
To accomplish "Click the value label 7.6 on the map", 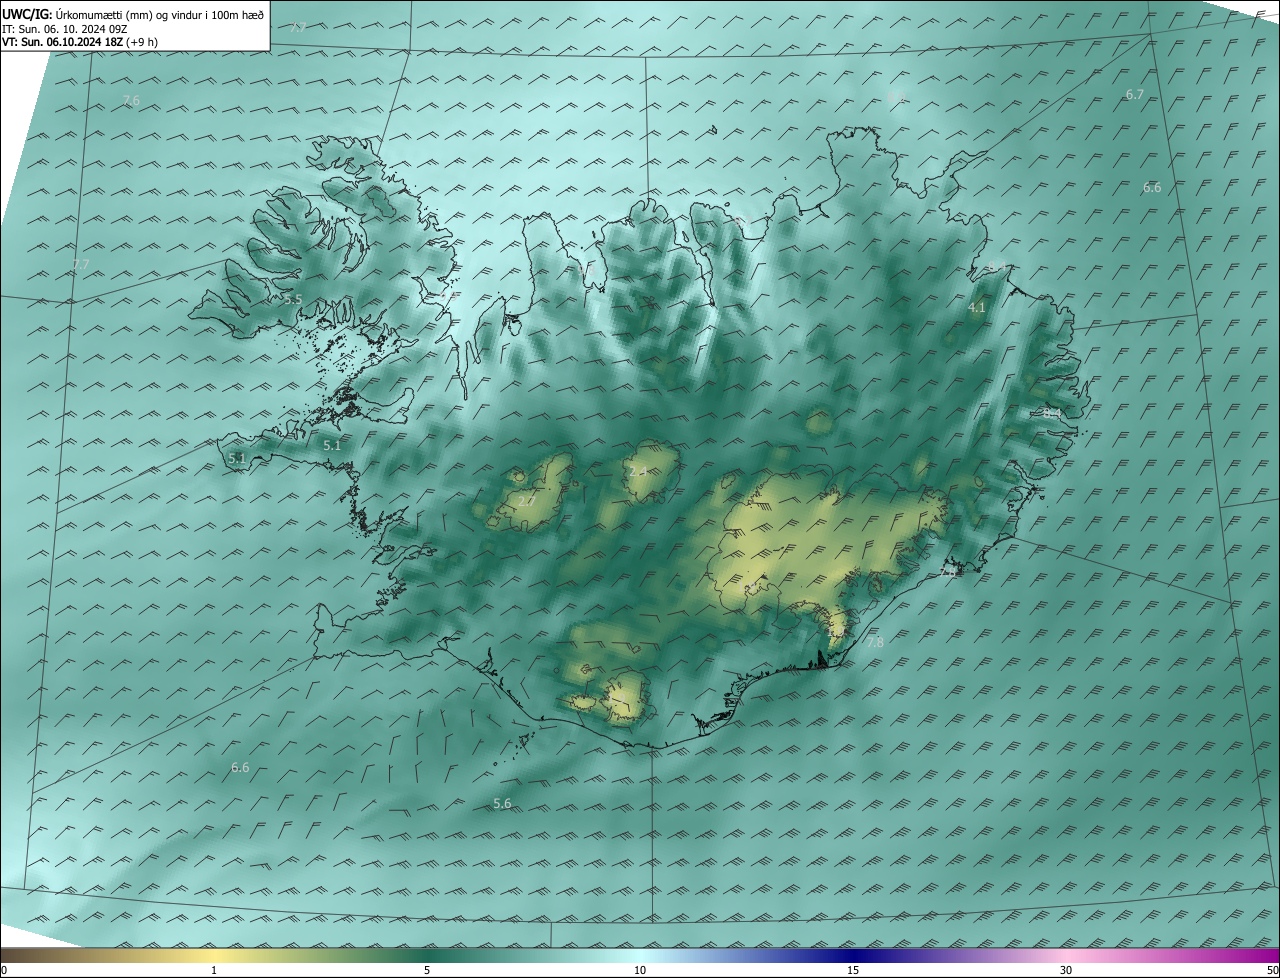I will pyautogui.click(x=131, y=100).
